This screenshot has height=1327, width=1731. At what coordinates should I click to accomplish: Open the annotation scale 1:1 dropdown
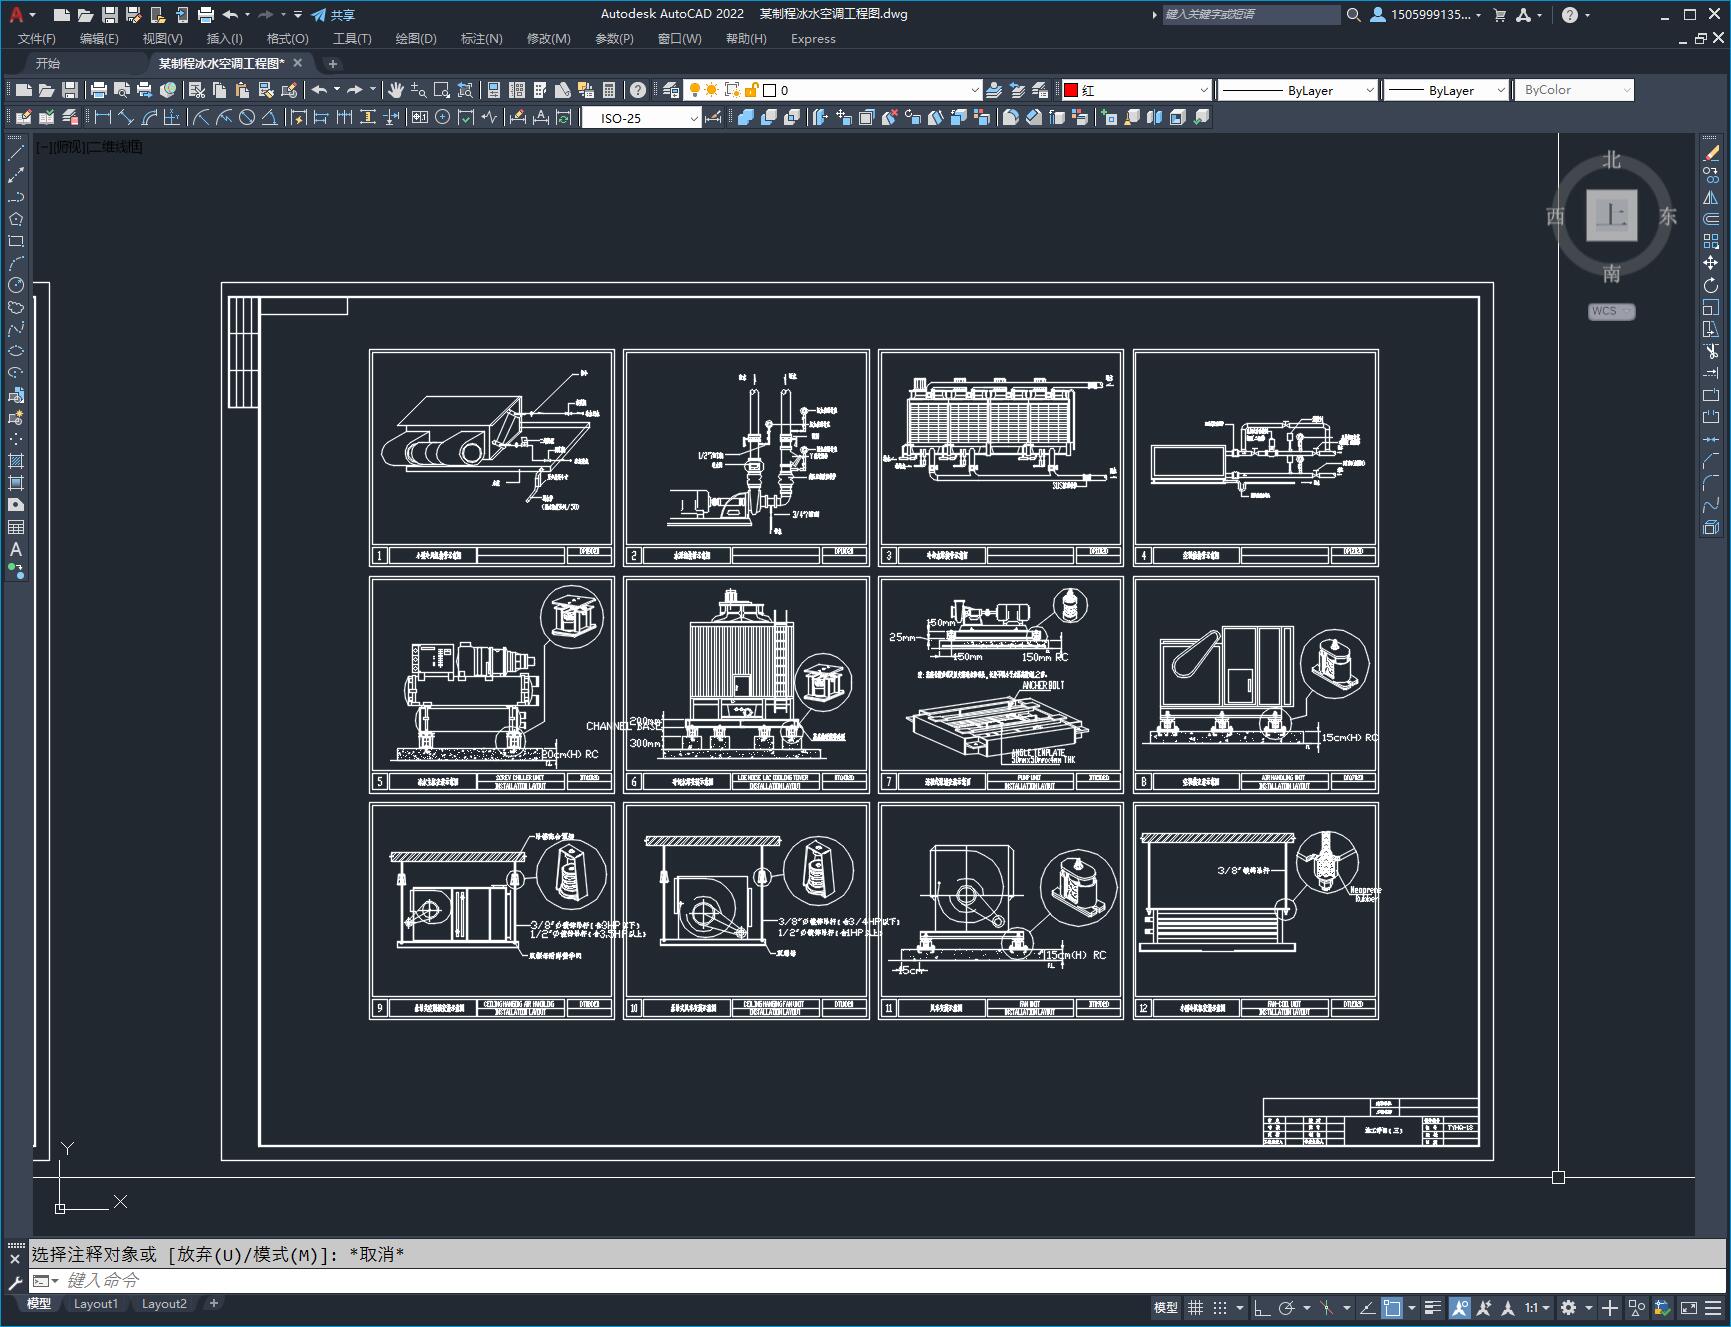tap(1537, 1307)
